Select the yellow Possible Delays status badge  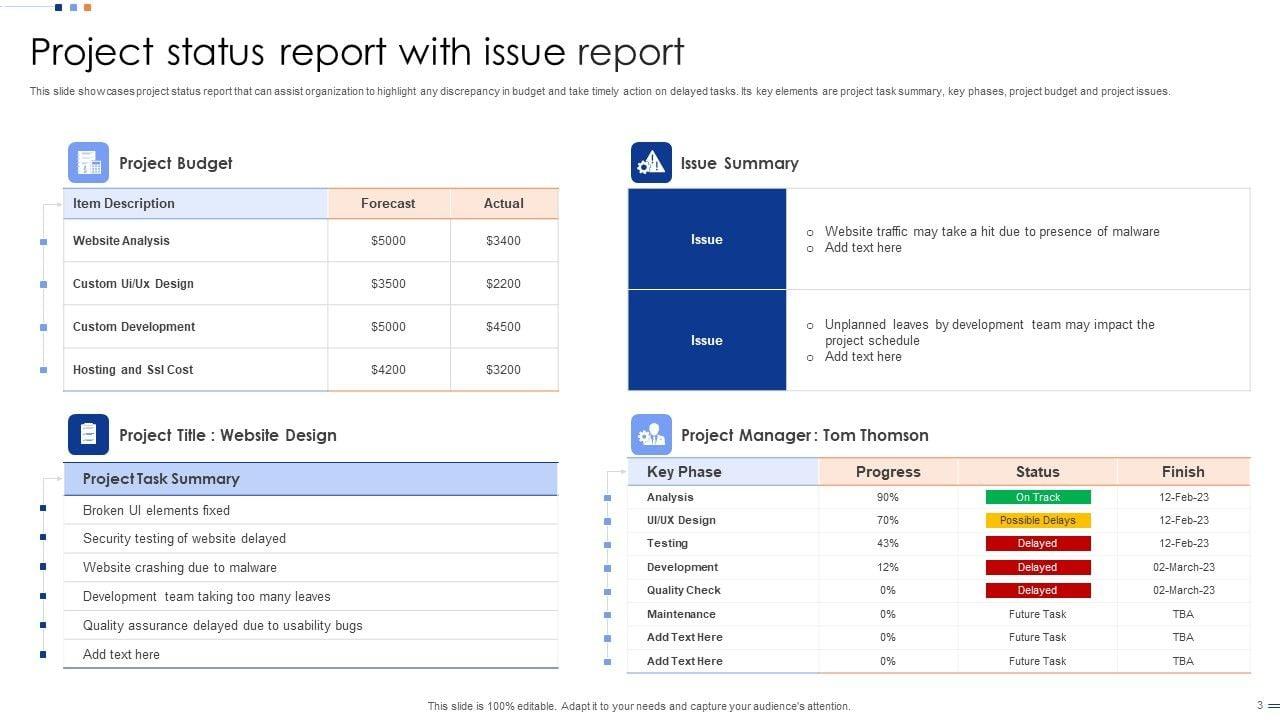pos(1037,520)
